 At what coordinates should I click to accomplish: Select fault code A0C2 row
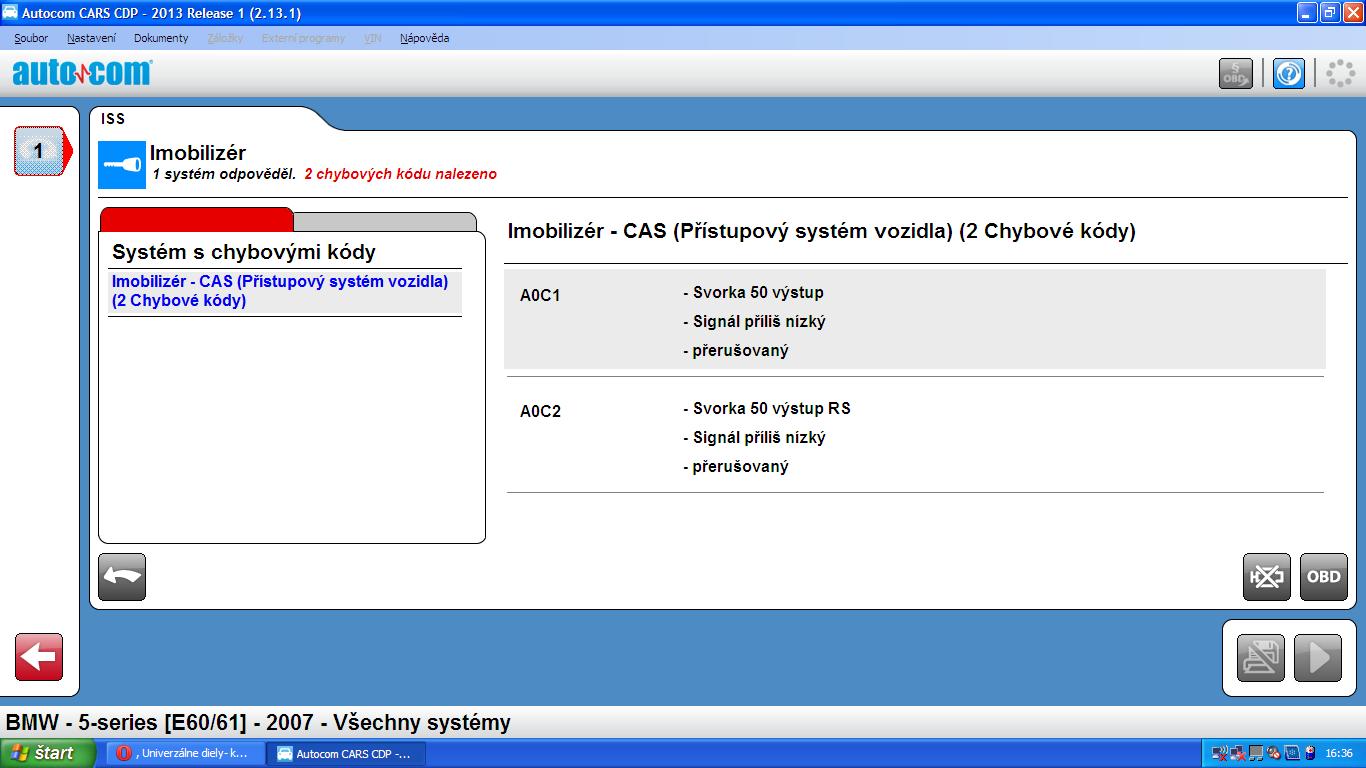click(x=914, y=437)
